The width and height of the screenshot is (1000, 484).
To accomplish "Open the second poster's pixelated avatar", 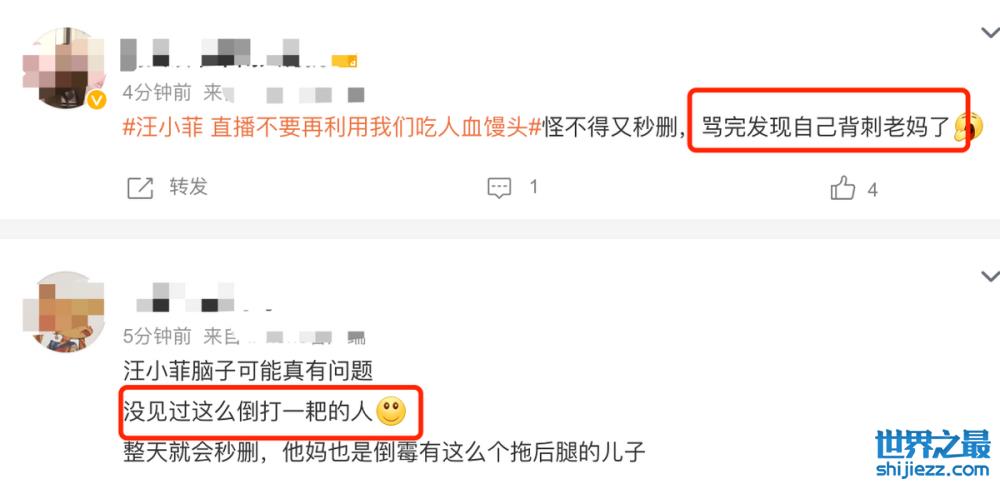I will pyautogui.click(x=63, y=311).
